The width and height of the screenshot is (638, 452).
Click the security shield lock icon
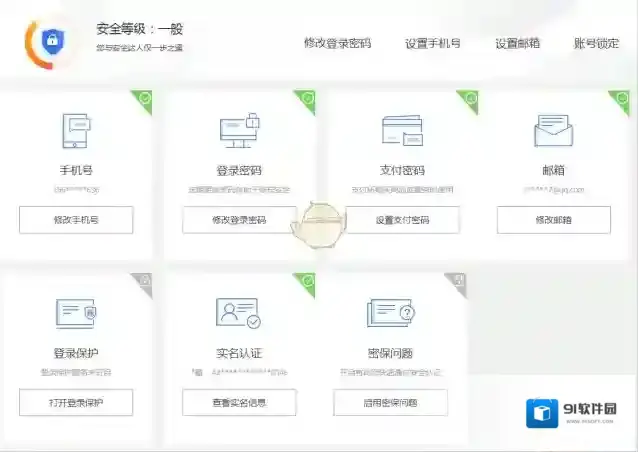[x=51, y=41]
